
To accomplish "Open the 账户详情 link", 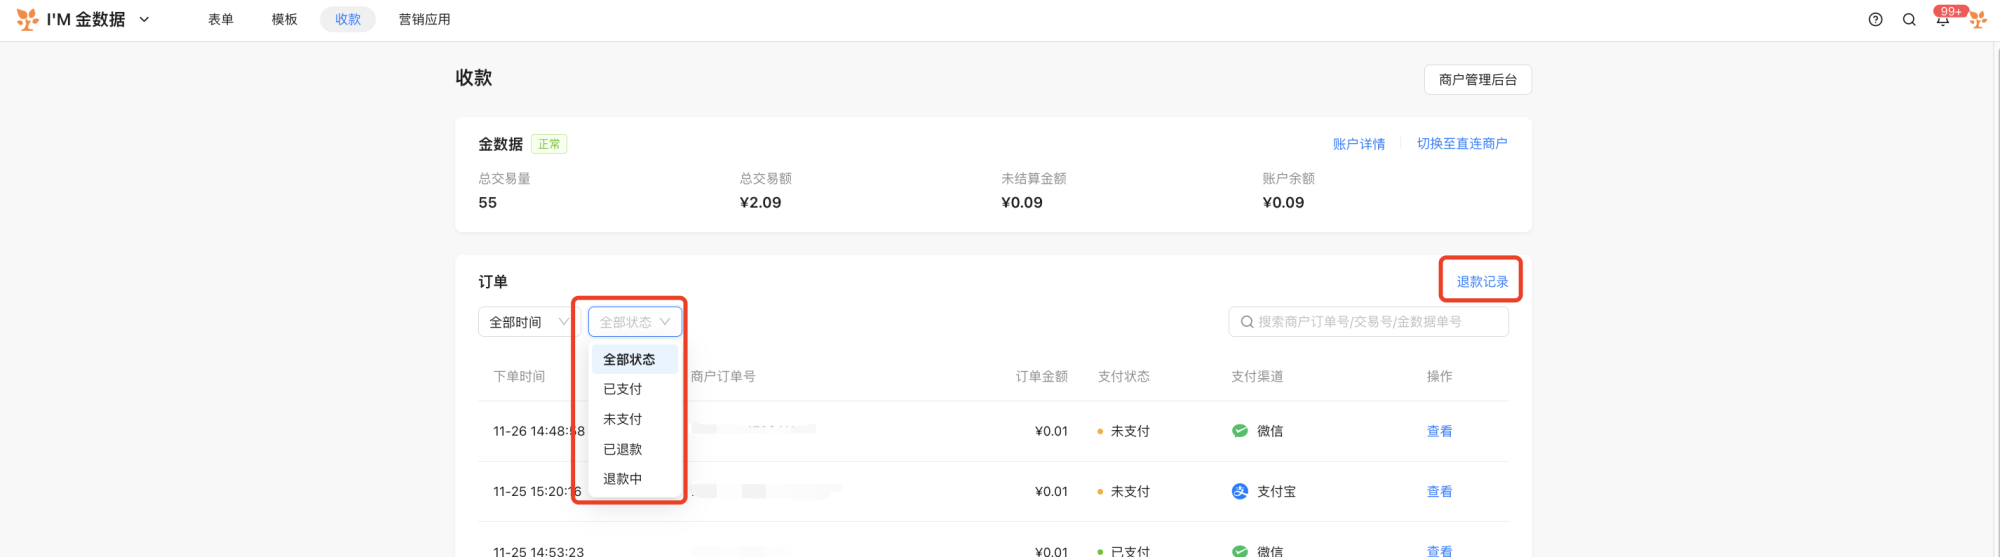I will (1359, 144).
